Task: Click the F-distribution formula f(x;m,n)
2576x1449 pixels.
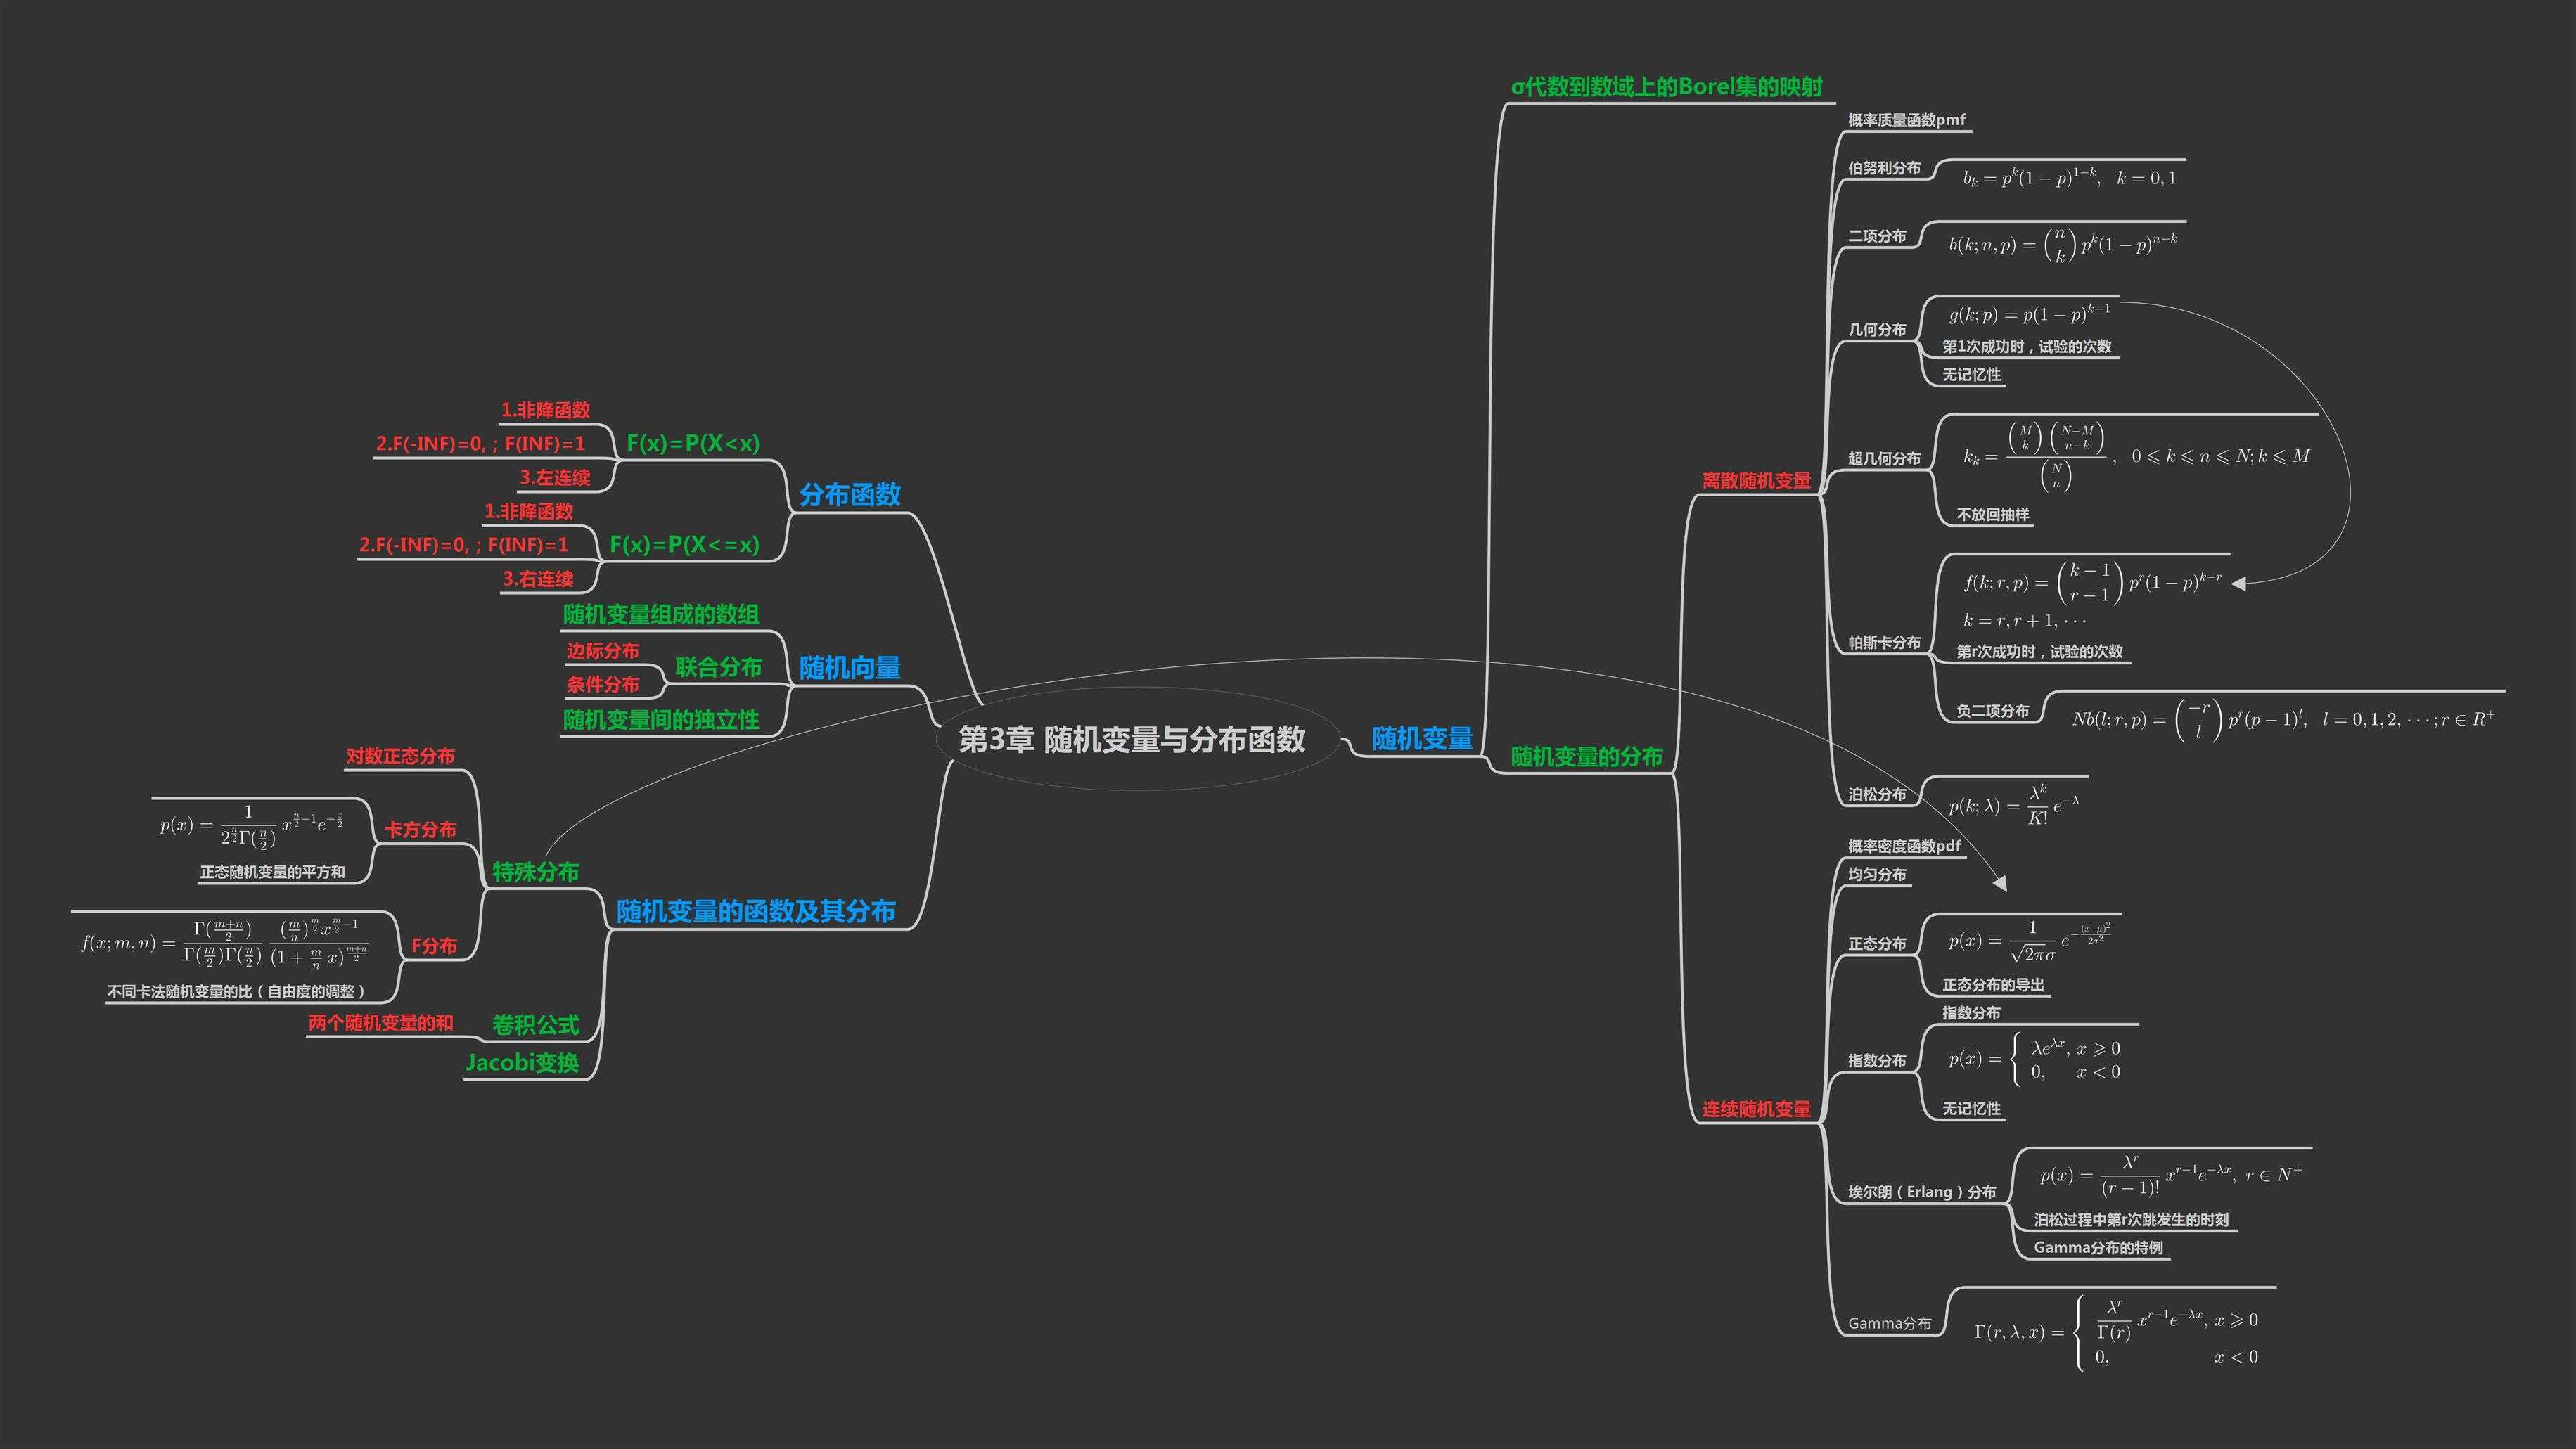Action: [x=224, y=944]
